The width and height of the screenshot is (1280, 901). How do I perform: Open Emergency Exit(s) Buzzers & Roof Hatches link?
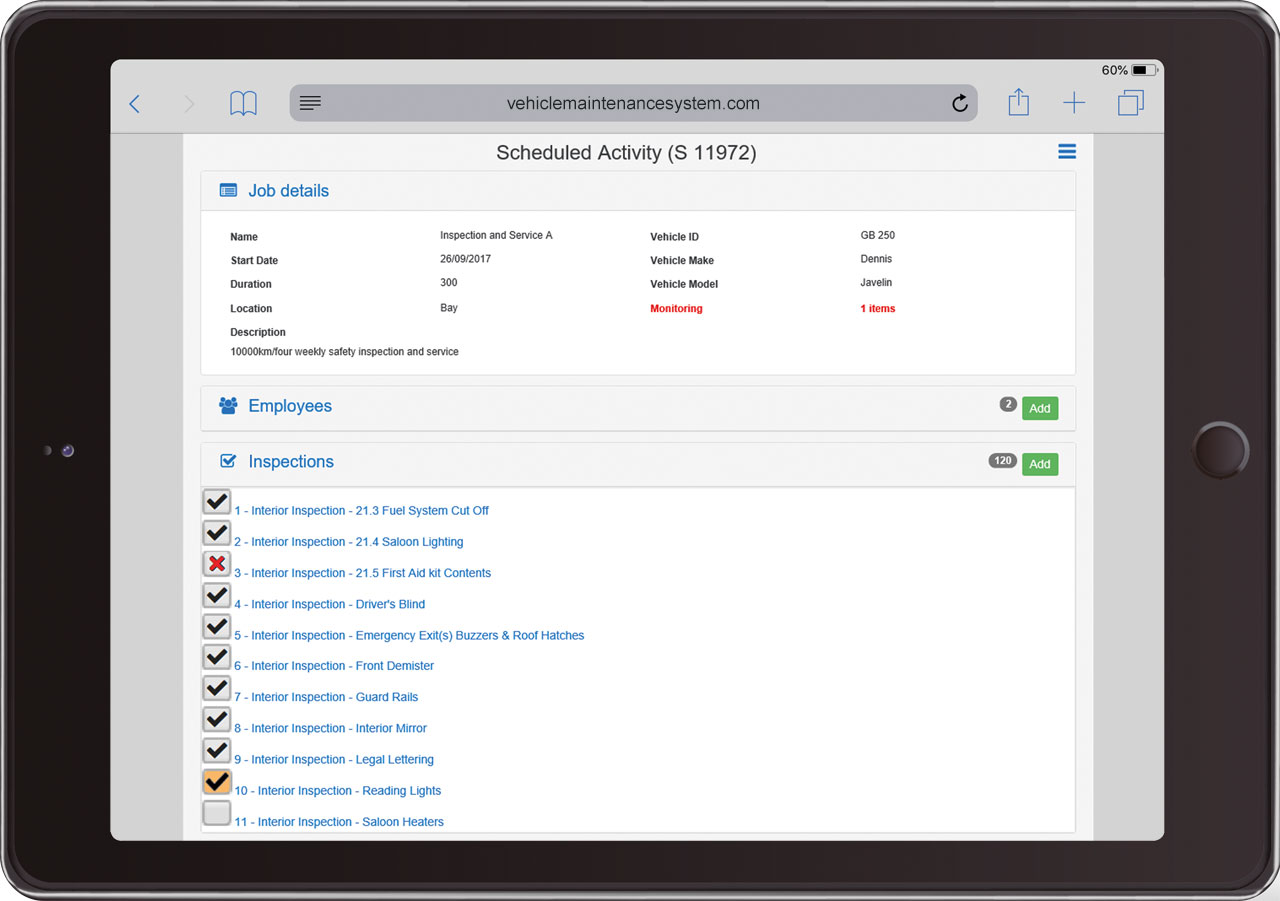(x=409, y=635)
